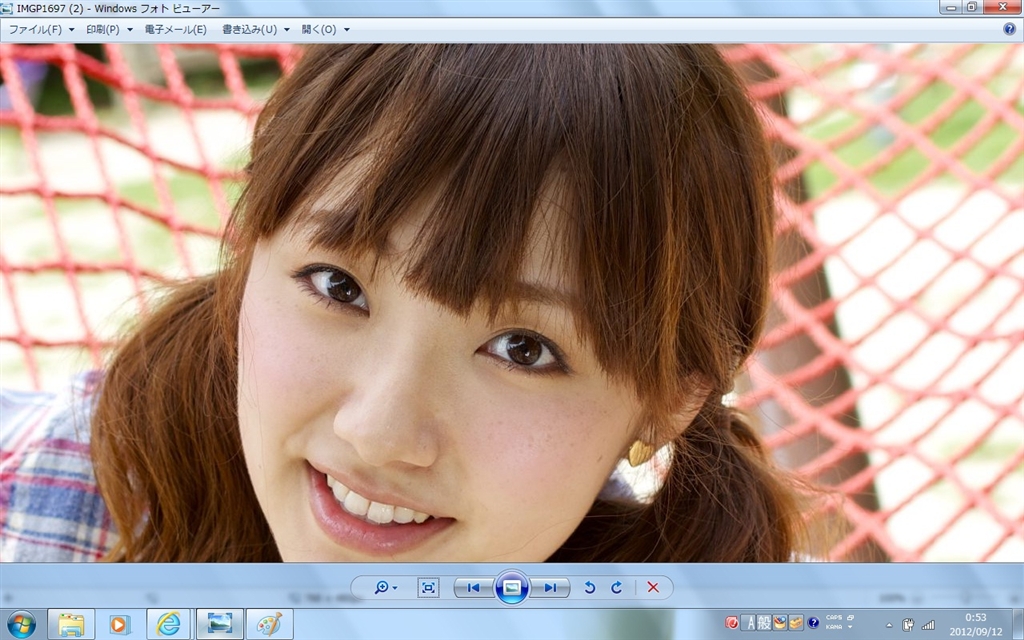The height and width of the screenshot is (640, 1024).
Task: Click the displayed photo in viewer
Action: [512, 303]
